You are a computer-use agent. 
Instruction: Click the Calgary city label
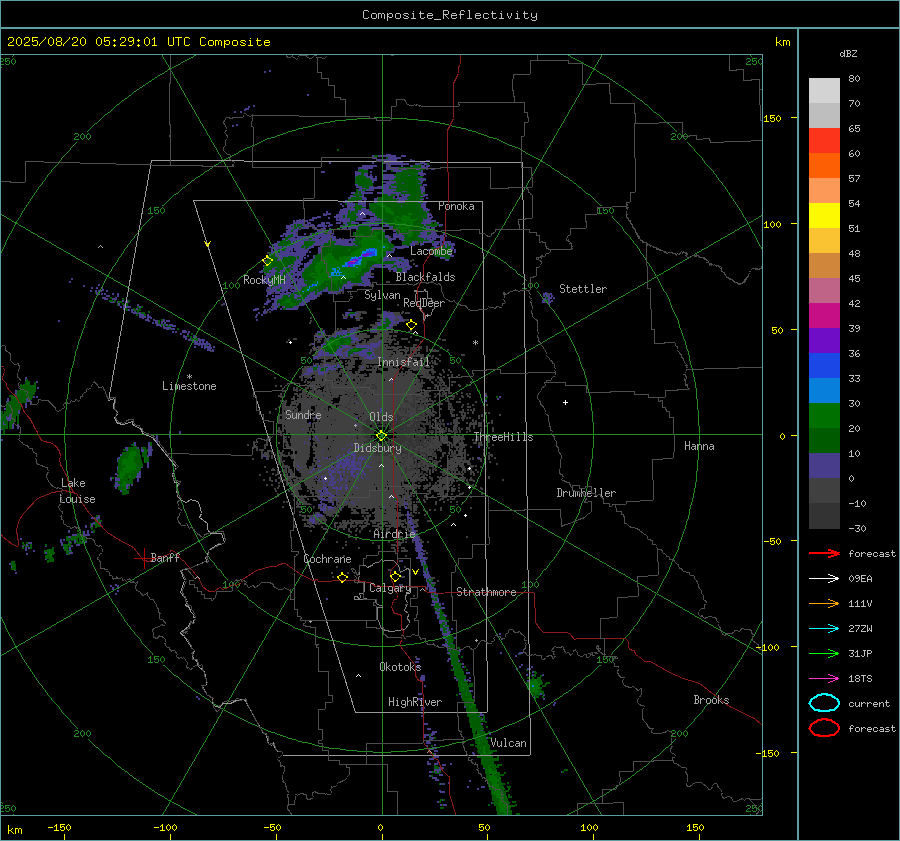point(390,588)
